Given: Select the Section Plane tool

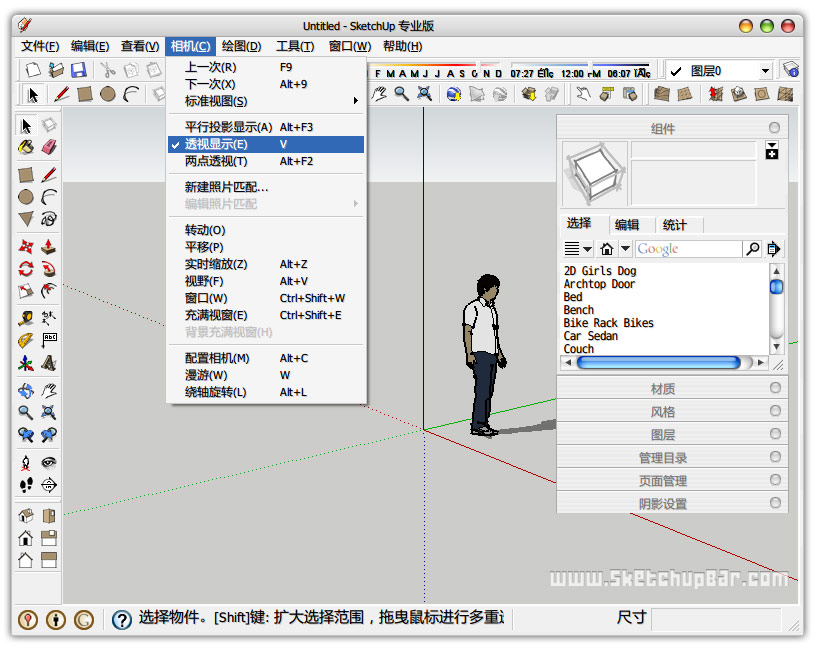Looking at the screenshot, I should point(49,485).
